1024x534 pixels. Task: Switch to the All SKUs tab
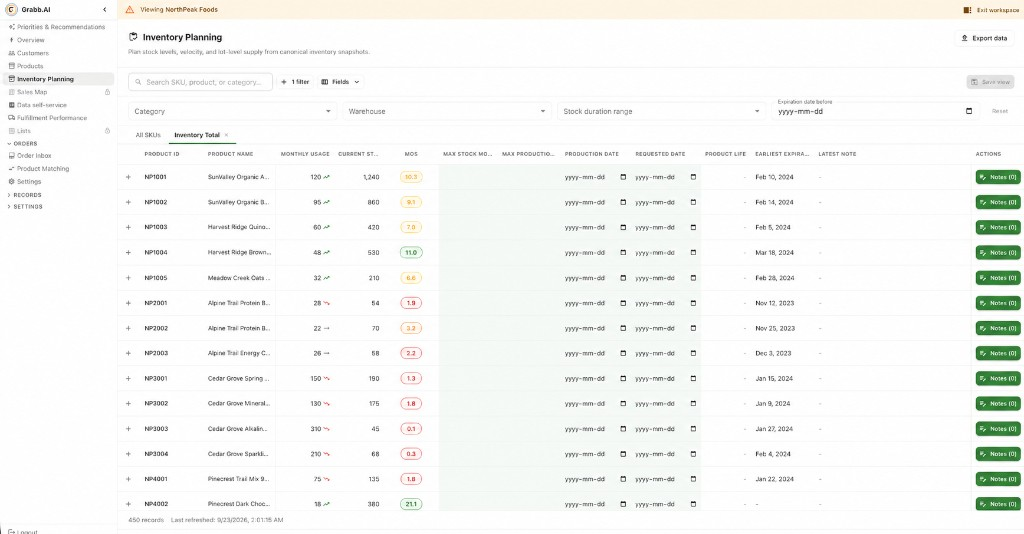click(148, 135)
